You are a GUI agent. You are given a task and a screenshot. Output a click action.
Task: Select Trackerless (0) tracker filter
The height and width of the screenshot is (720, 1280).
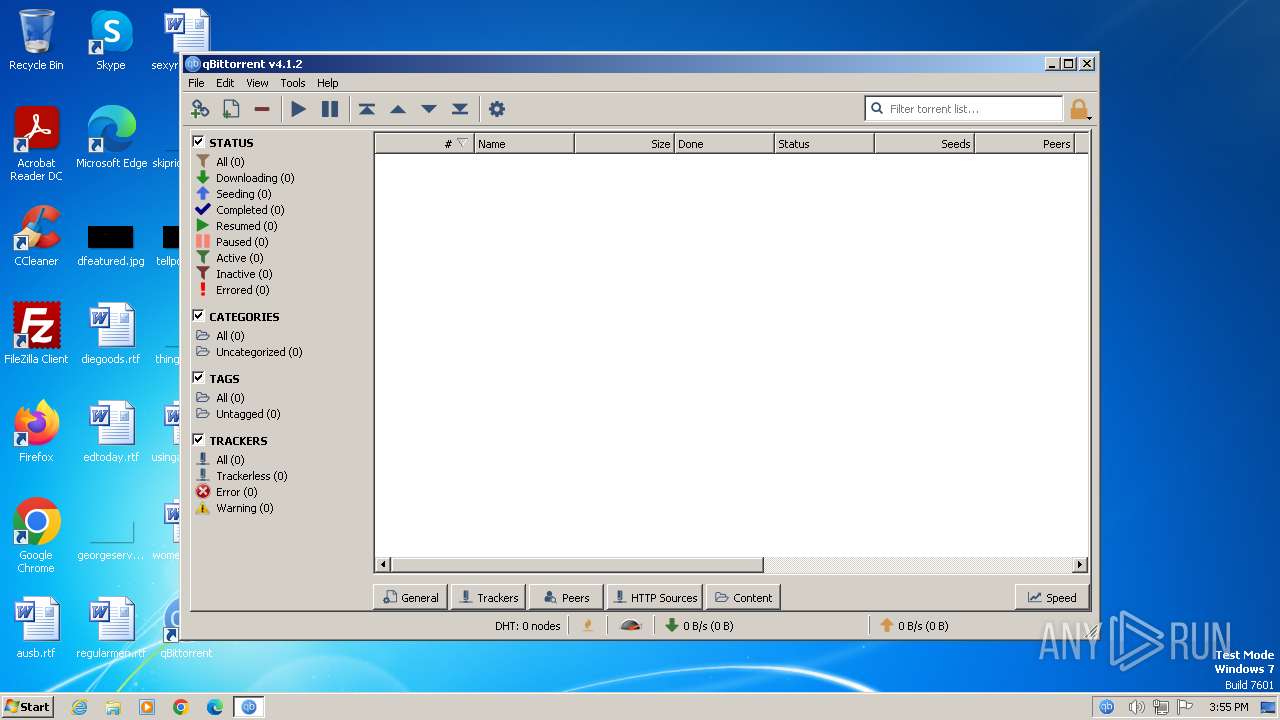click(251, 476)
